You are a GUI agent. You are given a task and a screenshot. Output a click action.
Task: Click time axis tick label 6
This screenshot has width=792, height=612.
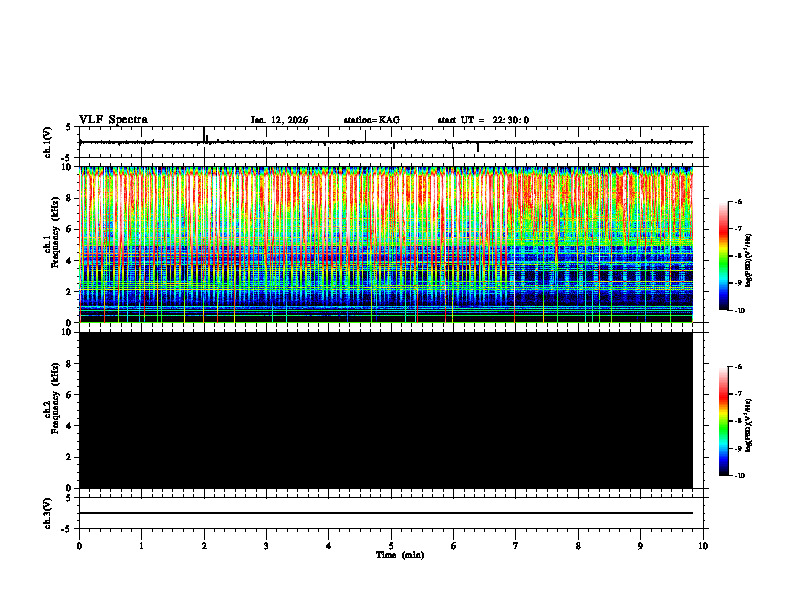(x=454, y=546)
